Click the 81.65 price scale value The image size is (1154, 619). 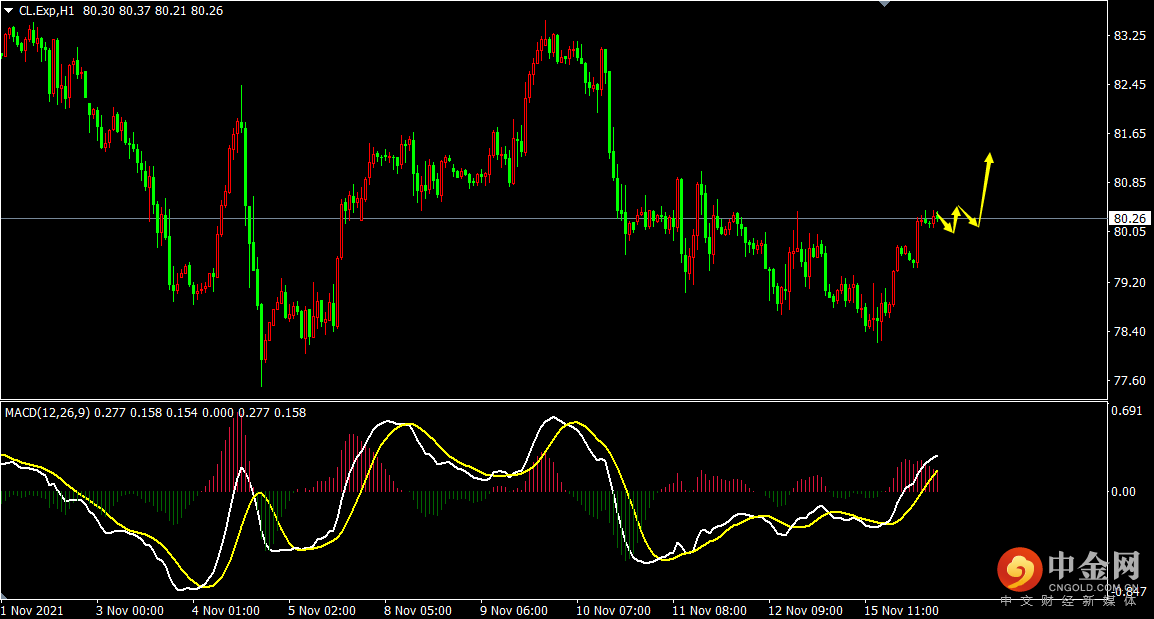click(x=1129, y=134)
